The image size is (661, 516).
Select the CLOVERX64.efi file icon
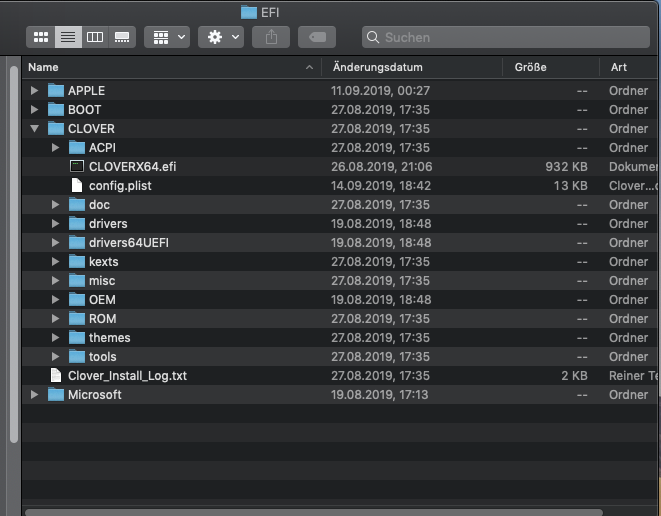[77, 167]
